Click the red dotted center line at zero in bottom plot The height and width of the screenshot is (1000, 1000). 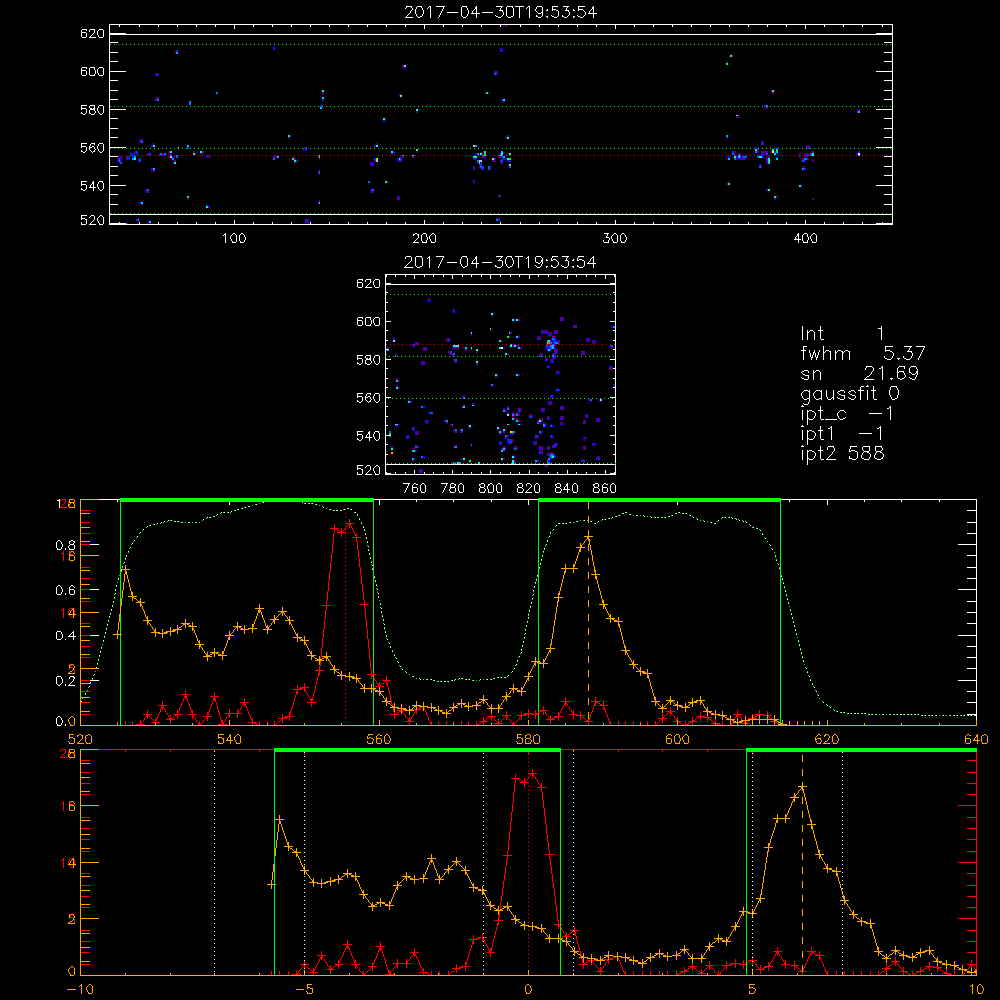tap(528, 862)
